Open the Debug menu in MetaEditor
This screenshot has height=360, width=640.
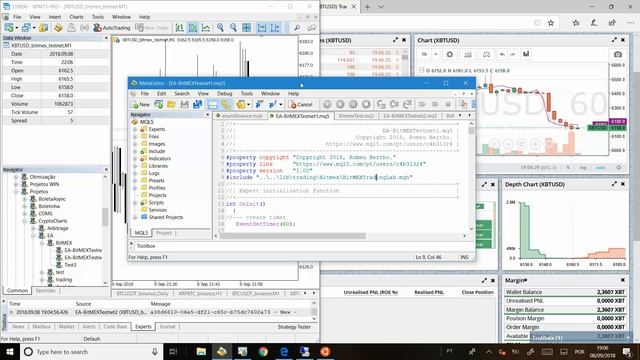(224, 93)
